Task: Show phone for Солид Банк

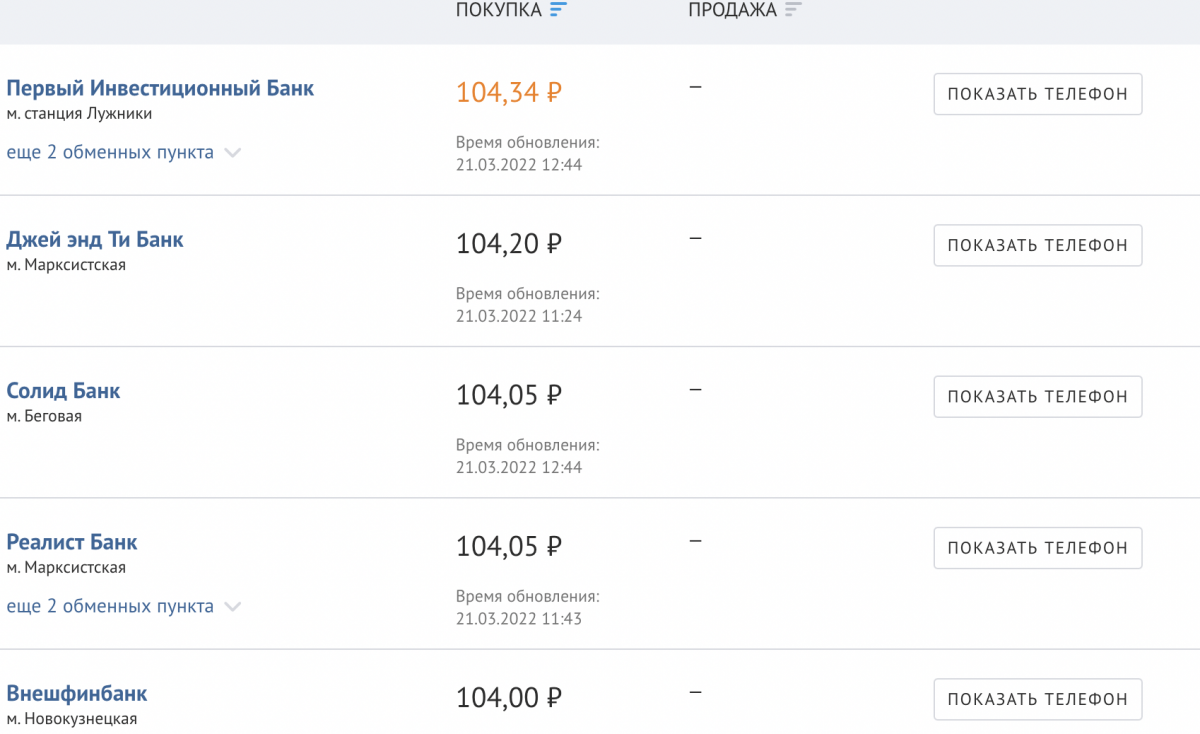Action: [1038, 396]
